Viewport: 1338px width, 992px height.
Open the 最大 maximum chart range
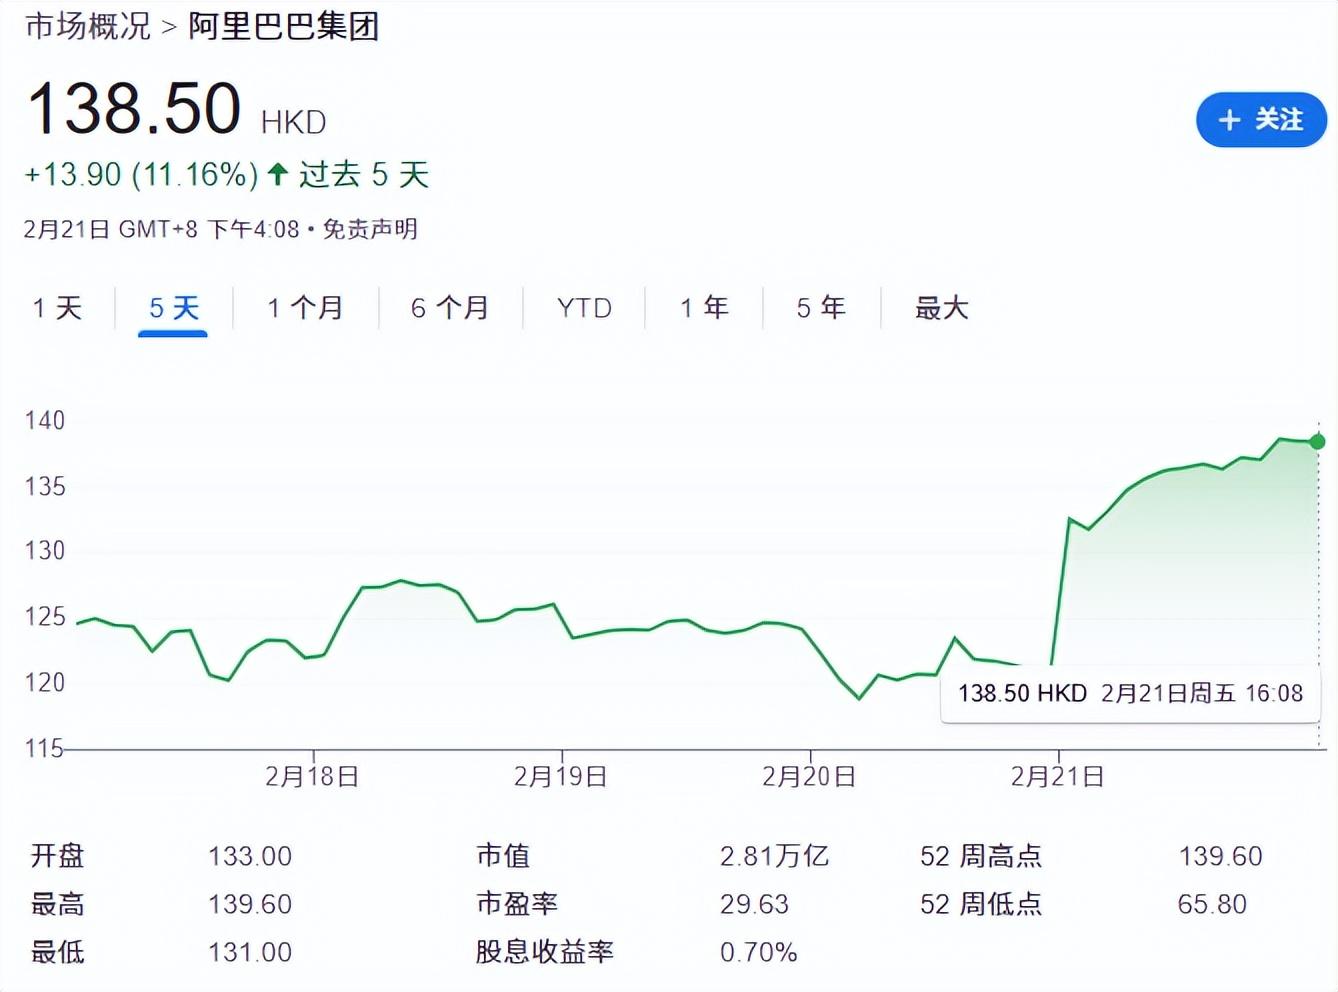pyautogui.click(x=939, y=308)
